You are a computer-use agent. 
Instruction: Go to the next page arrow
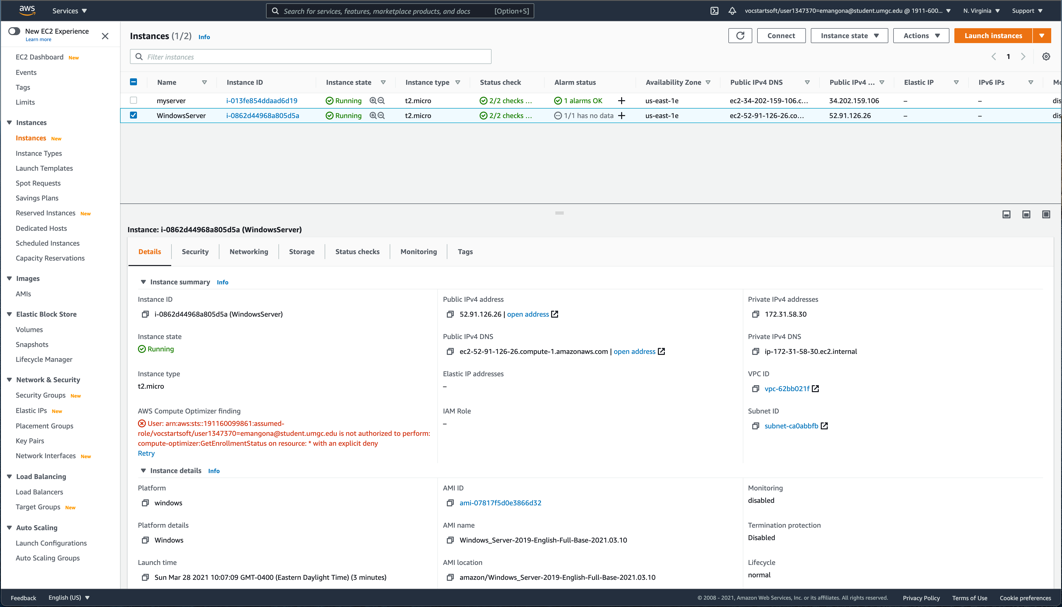tap(1023, 57)
